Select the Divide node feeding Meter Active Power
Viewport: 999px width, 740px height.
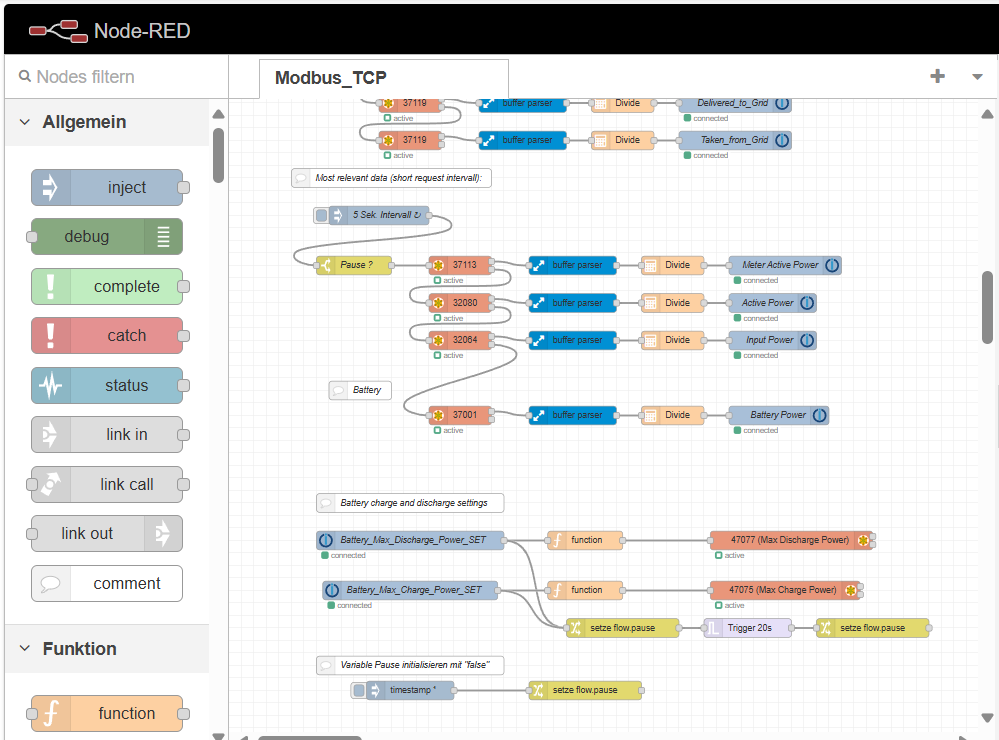[x=673, y=265]
